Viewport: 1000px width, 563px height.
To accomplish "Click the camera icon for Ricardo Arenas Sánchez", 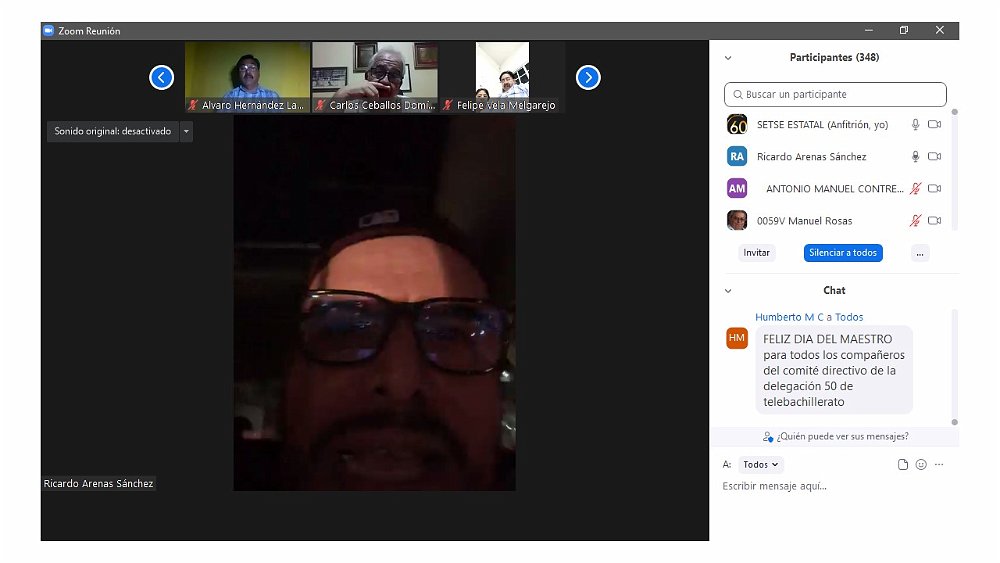I will pos(935,157).
